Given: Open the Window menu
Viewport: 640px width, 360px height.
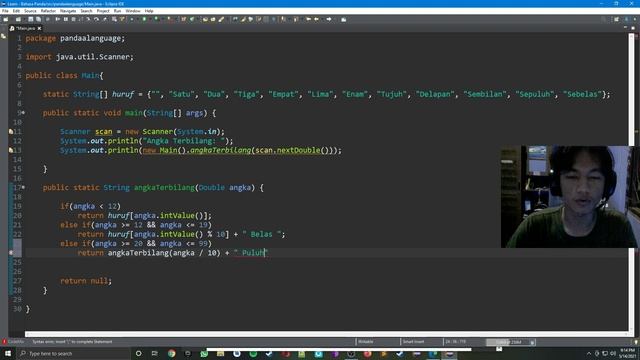Looking at the screenshot, I should coord(133,11).
